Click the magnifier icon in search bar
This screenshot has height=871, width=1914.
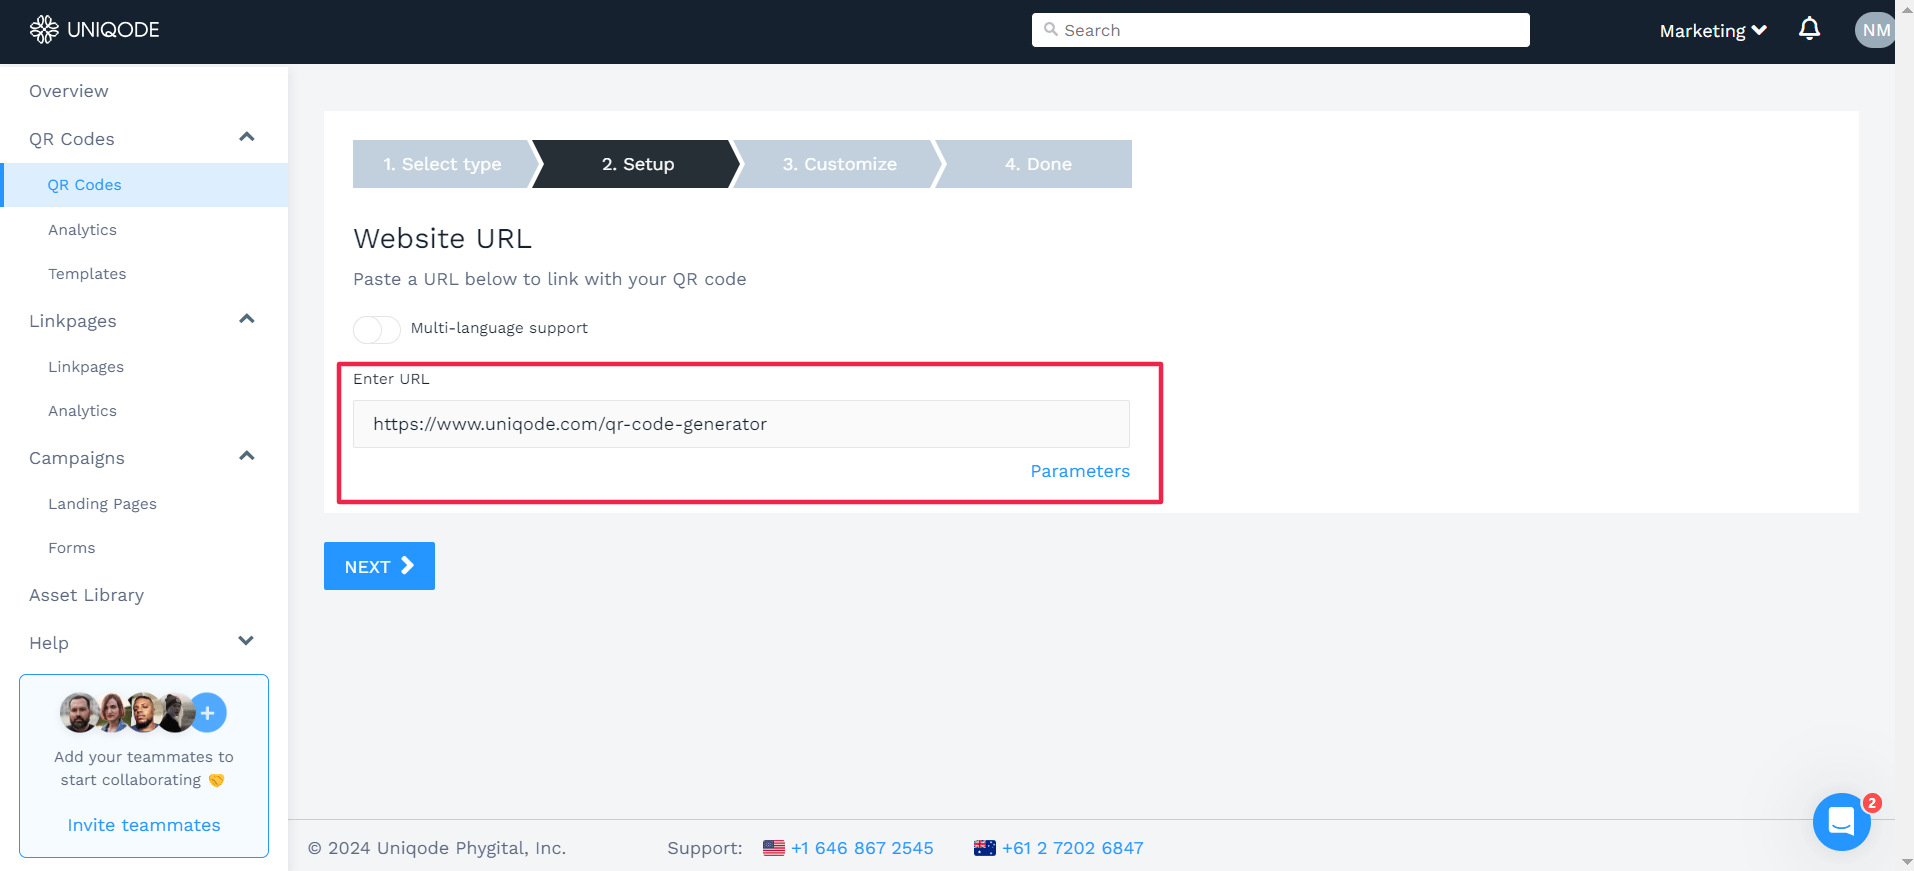[x=1051, y=30]
